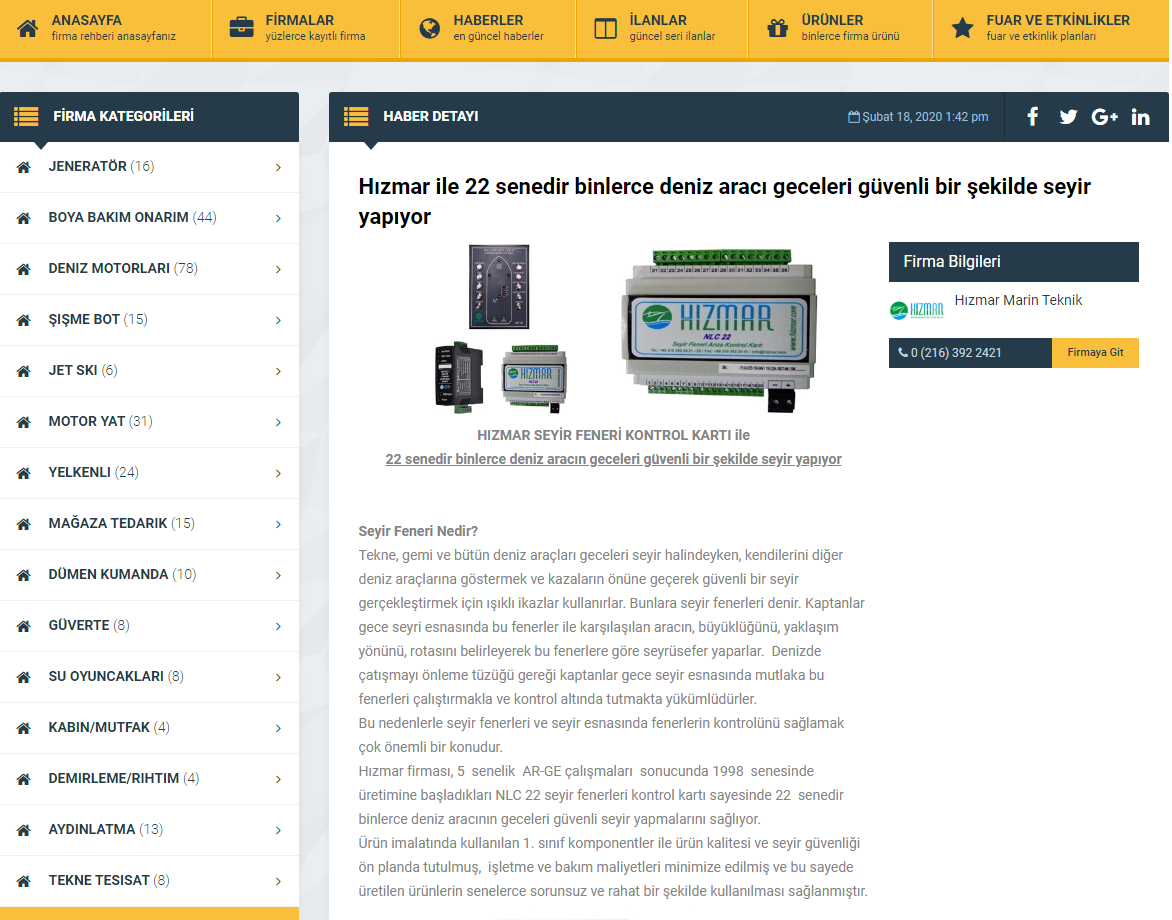Expand the MOTOR YAT chevron

[278, 422]
